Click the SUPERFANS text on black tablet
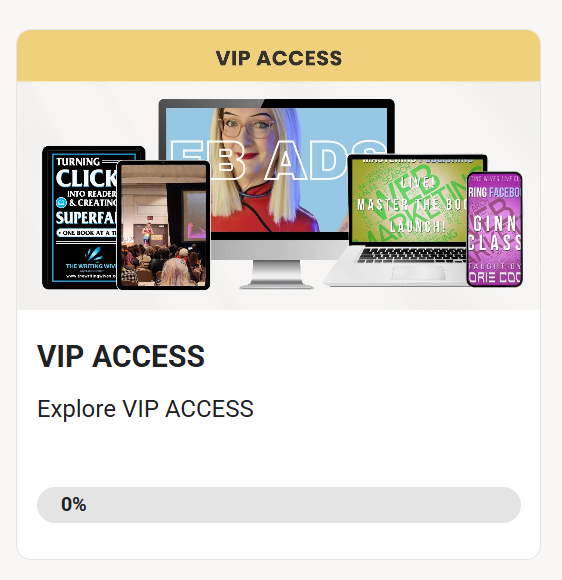 click(86, 218)
